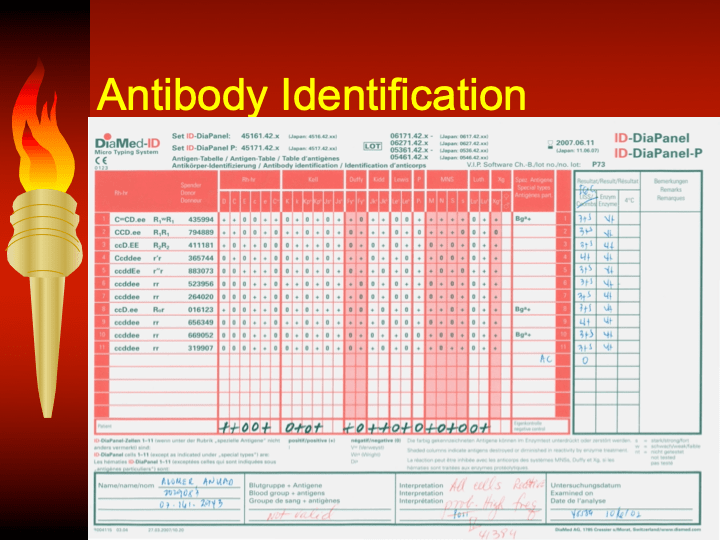Click the Bemerkungen Remarks column header
The image size is (720, 540).
671,185
